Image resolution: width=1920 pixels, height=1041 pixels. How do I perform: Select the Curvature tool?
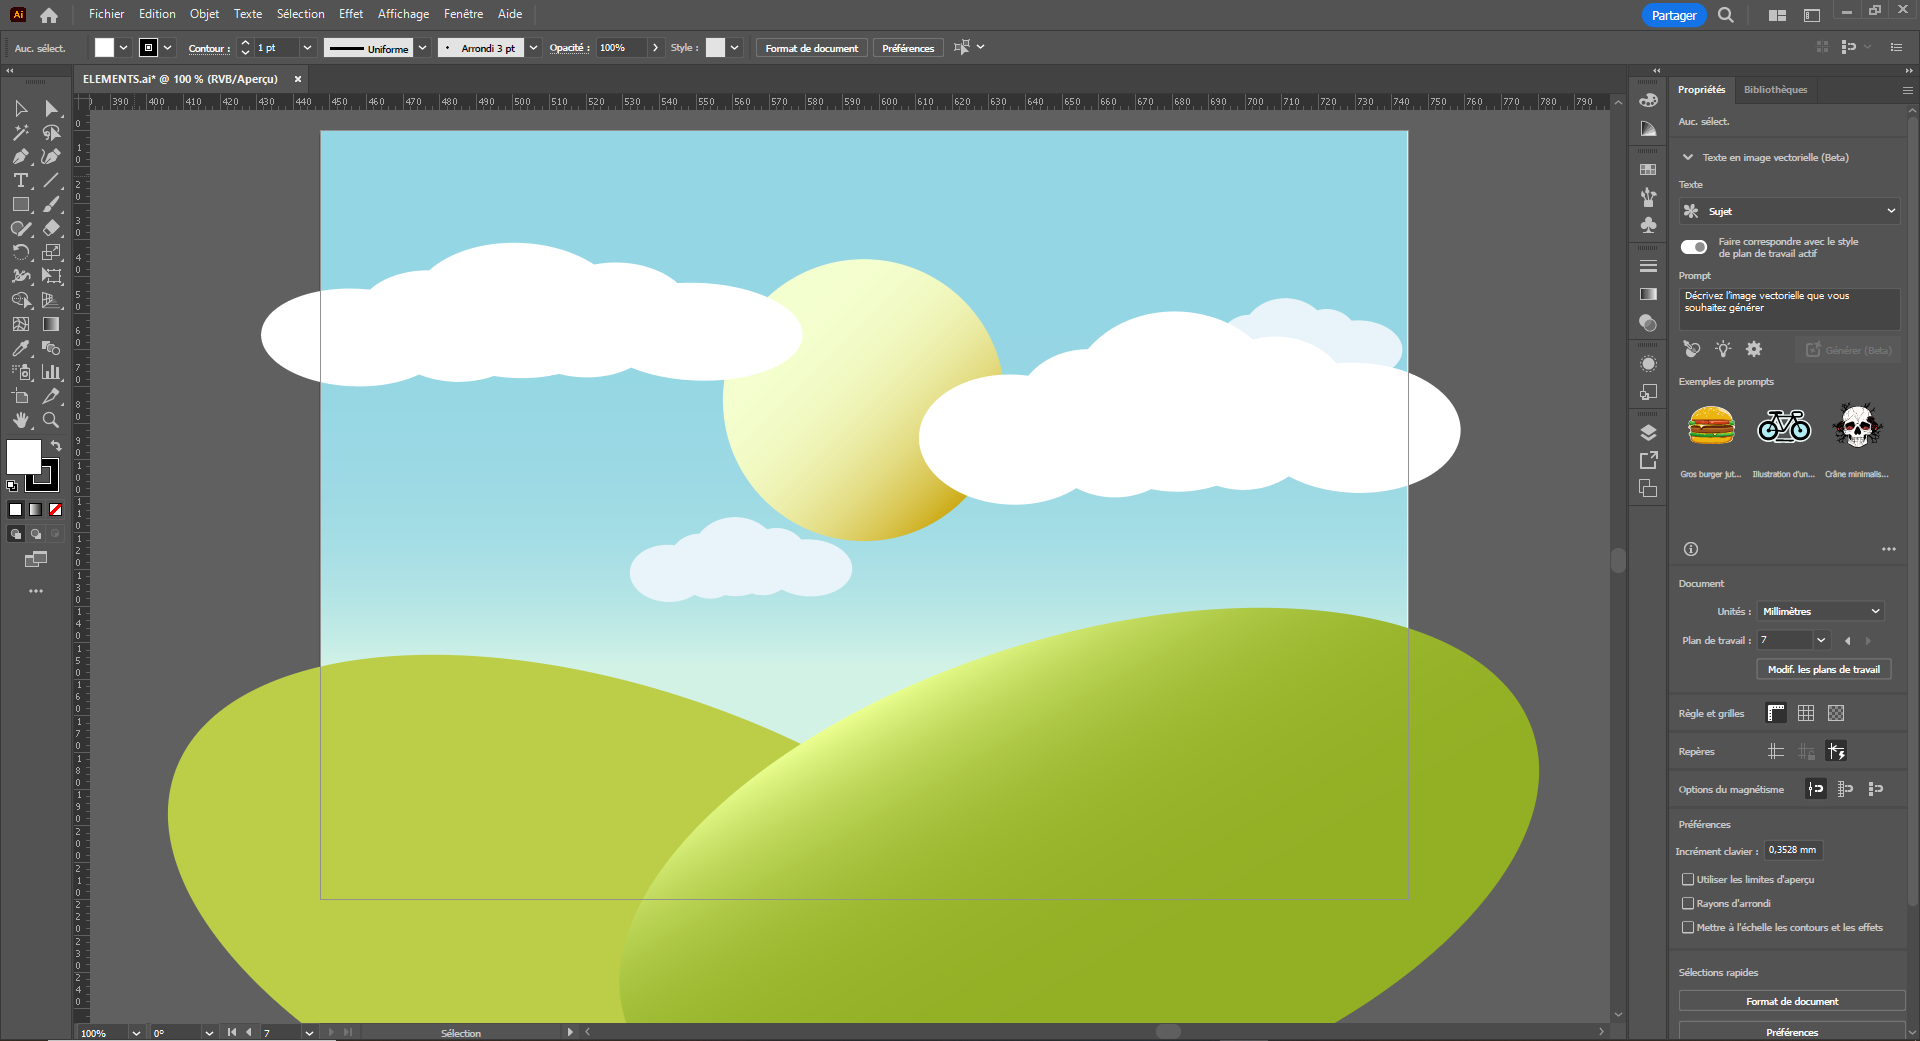tap(52, 156)
